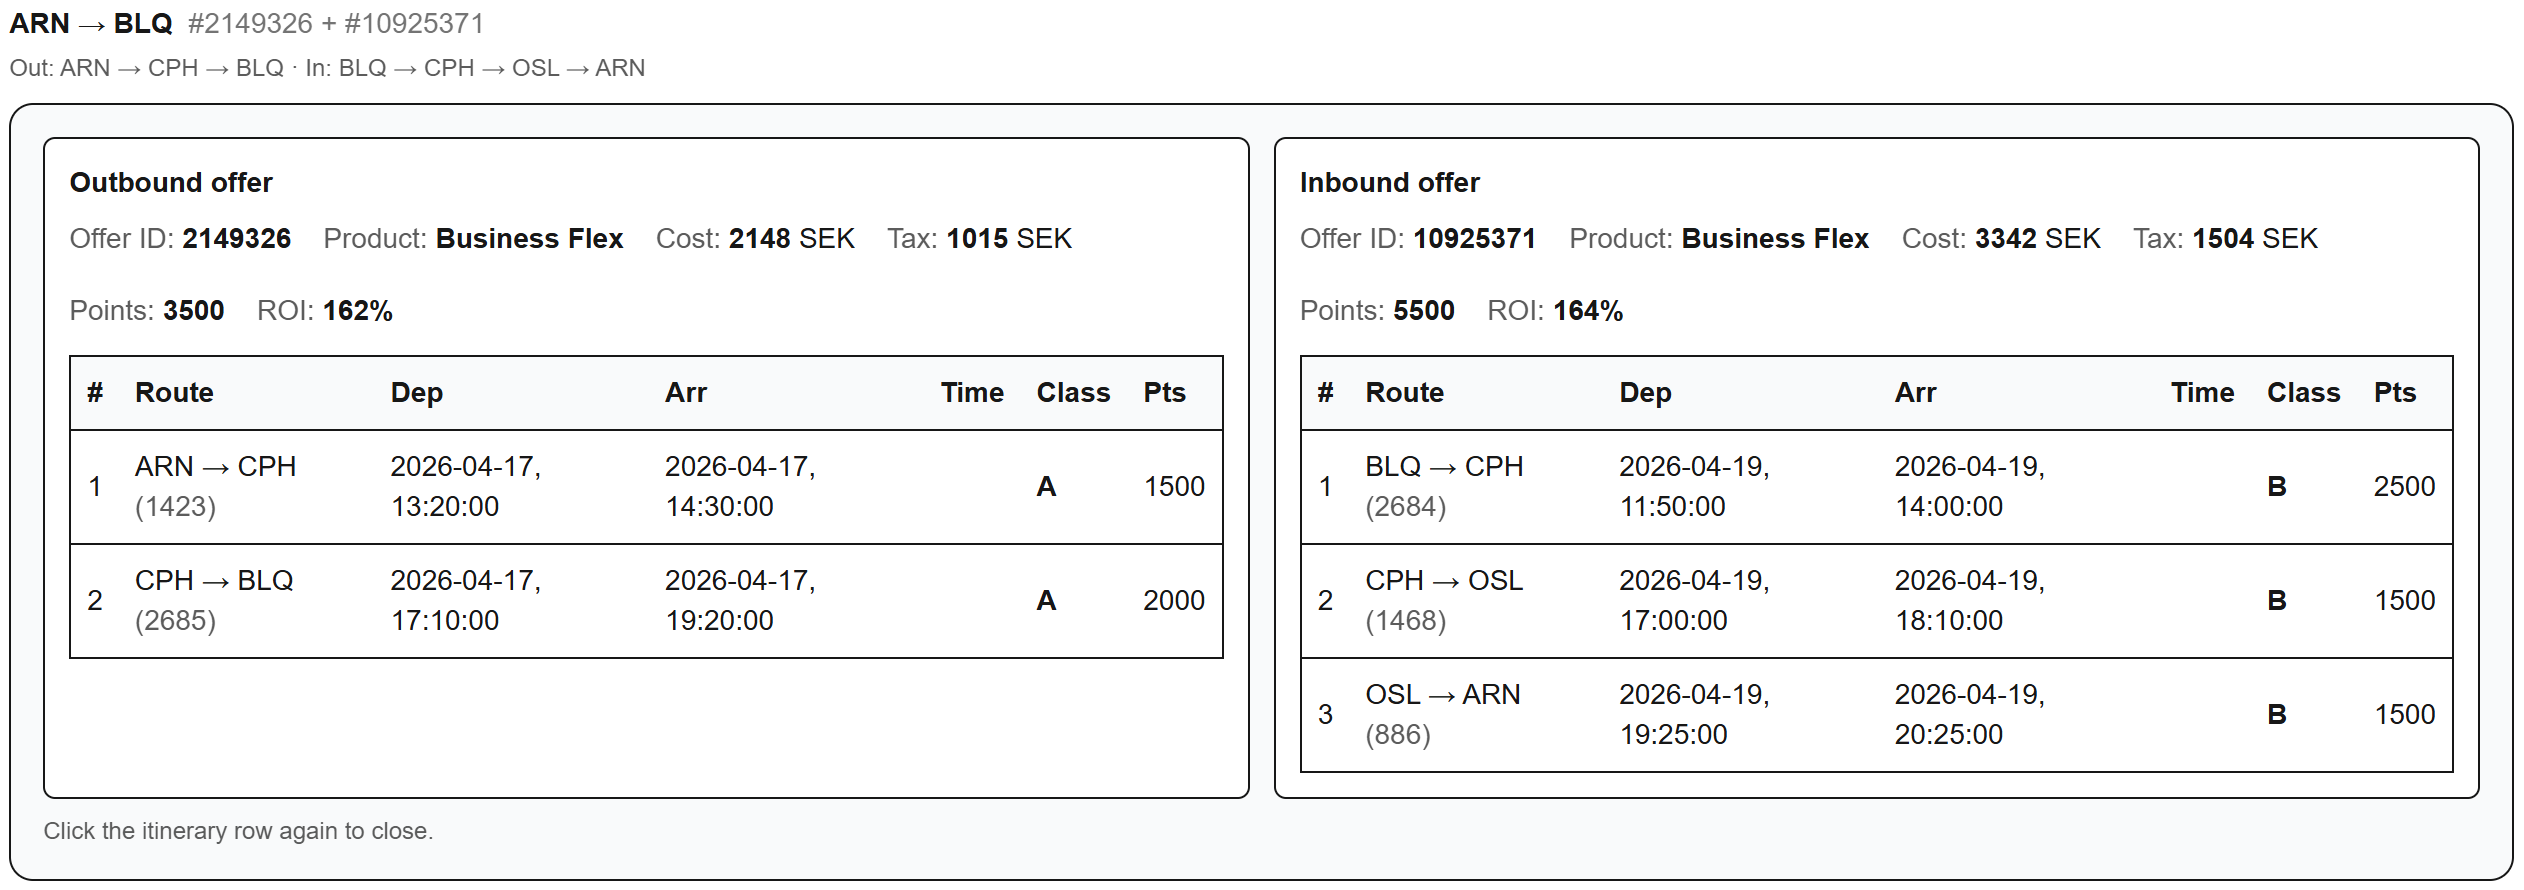This screenshot has width=2524, height=890.
Task: Select inbound Offer ID 10925371
Action: pos(1473,239)
